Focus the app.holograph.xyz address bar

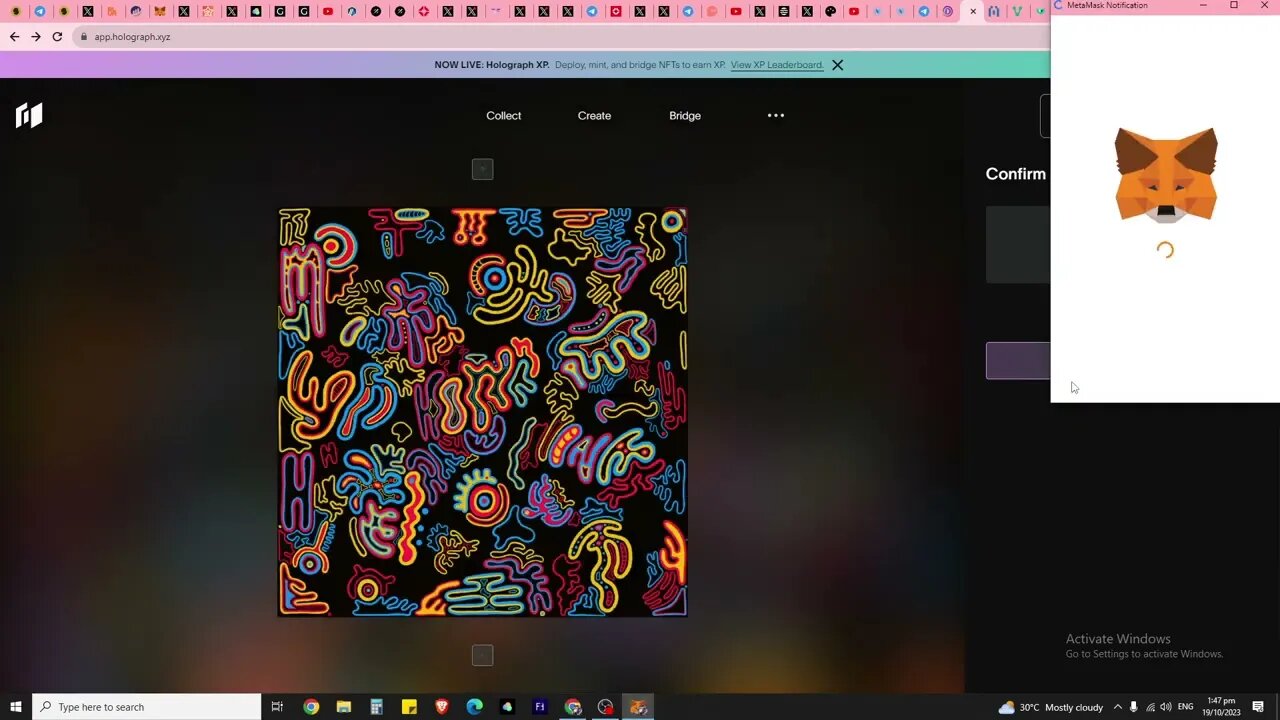point(560,37)
